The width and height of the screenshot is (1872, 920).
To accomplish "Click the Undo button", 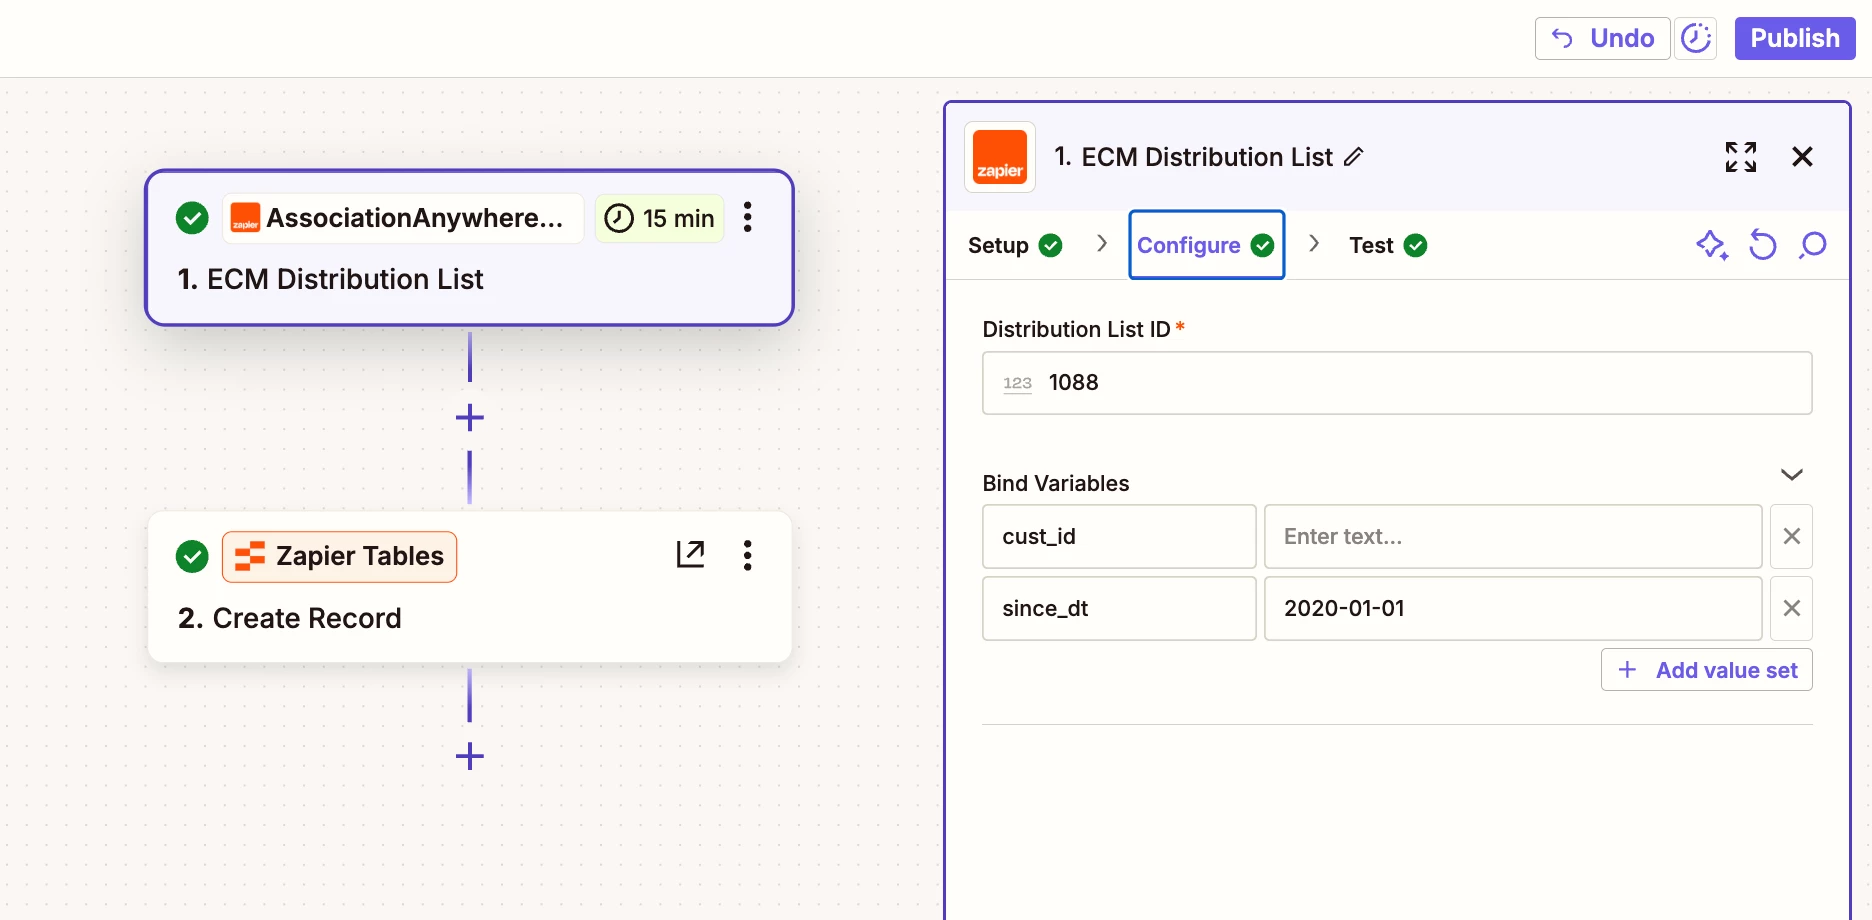I will 1602,38.
